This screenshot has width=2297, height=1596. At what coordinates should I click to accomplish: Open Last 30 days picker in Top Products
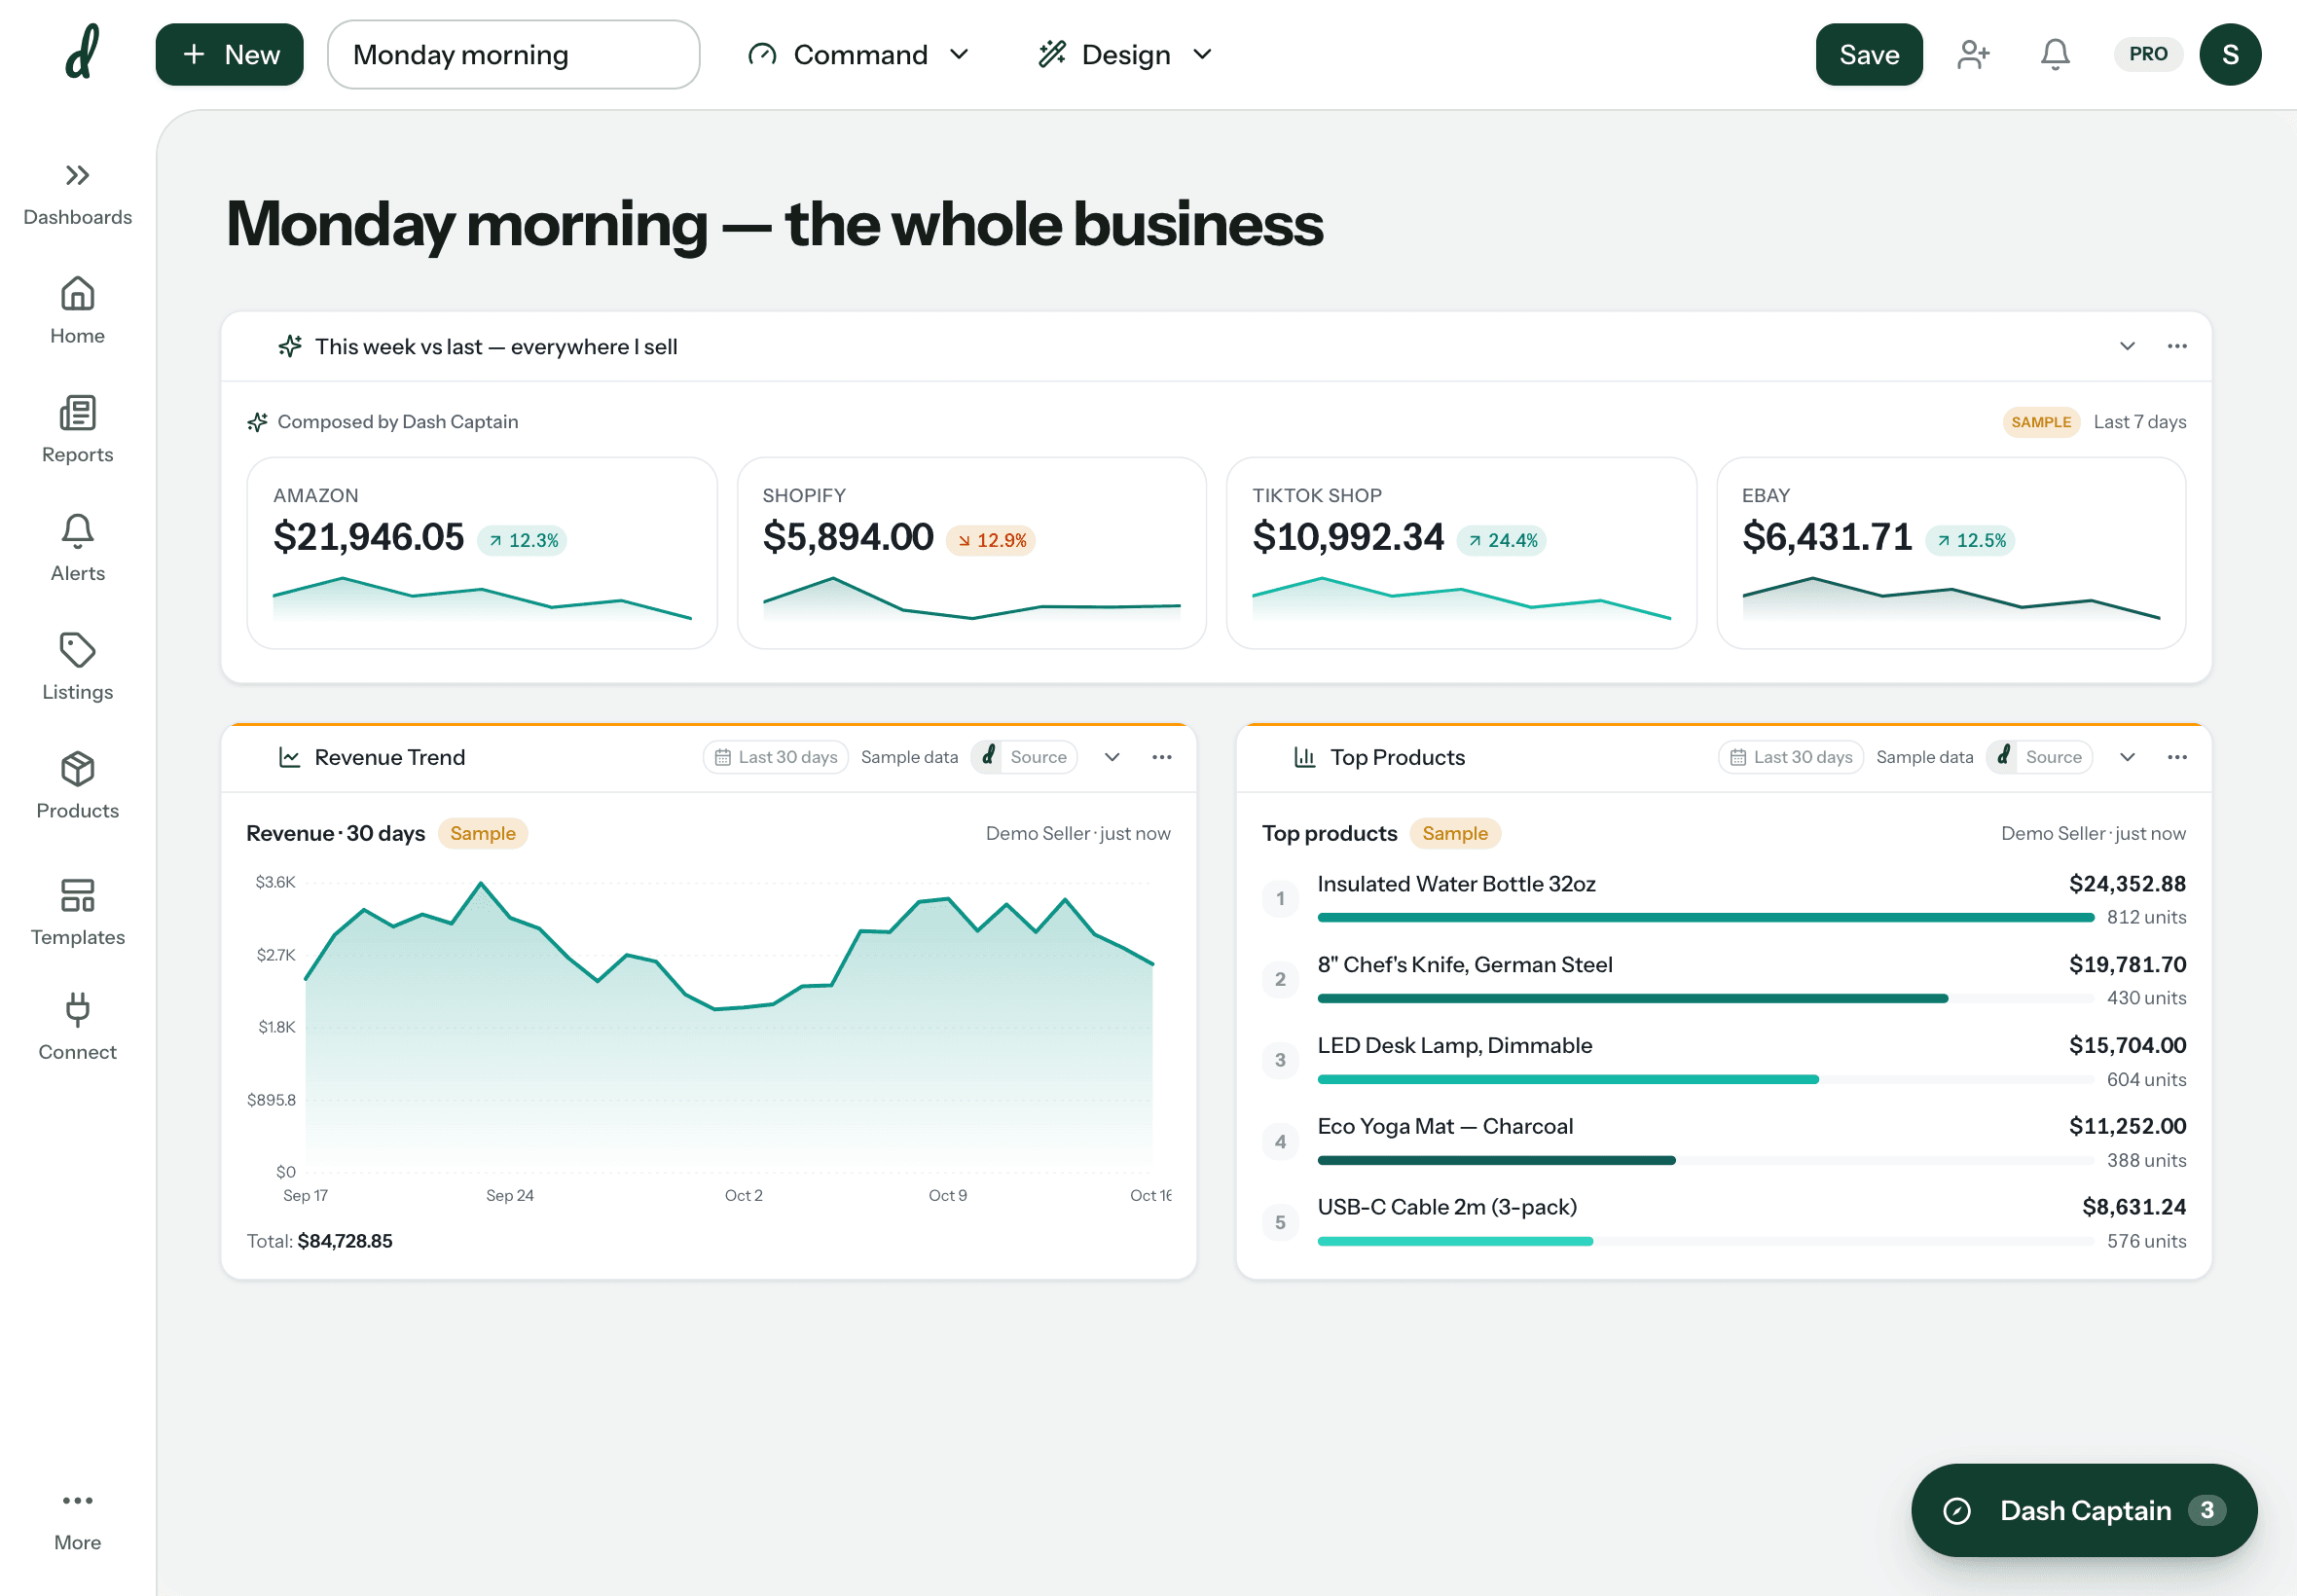pos(1791,757)
